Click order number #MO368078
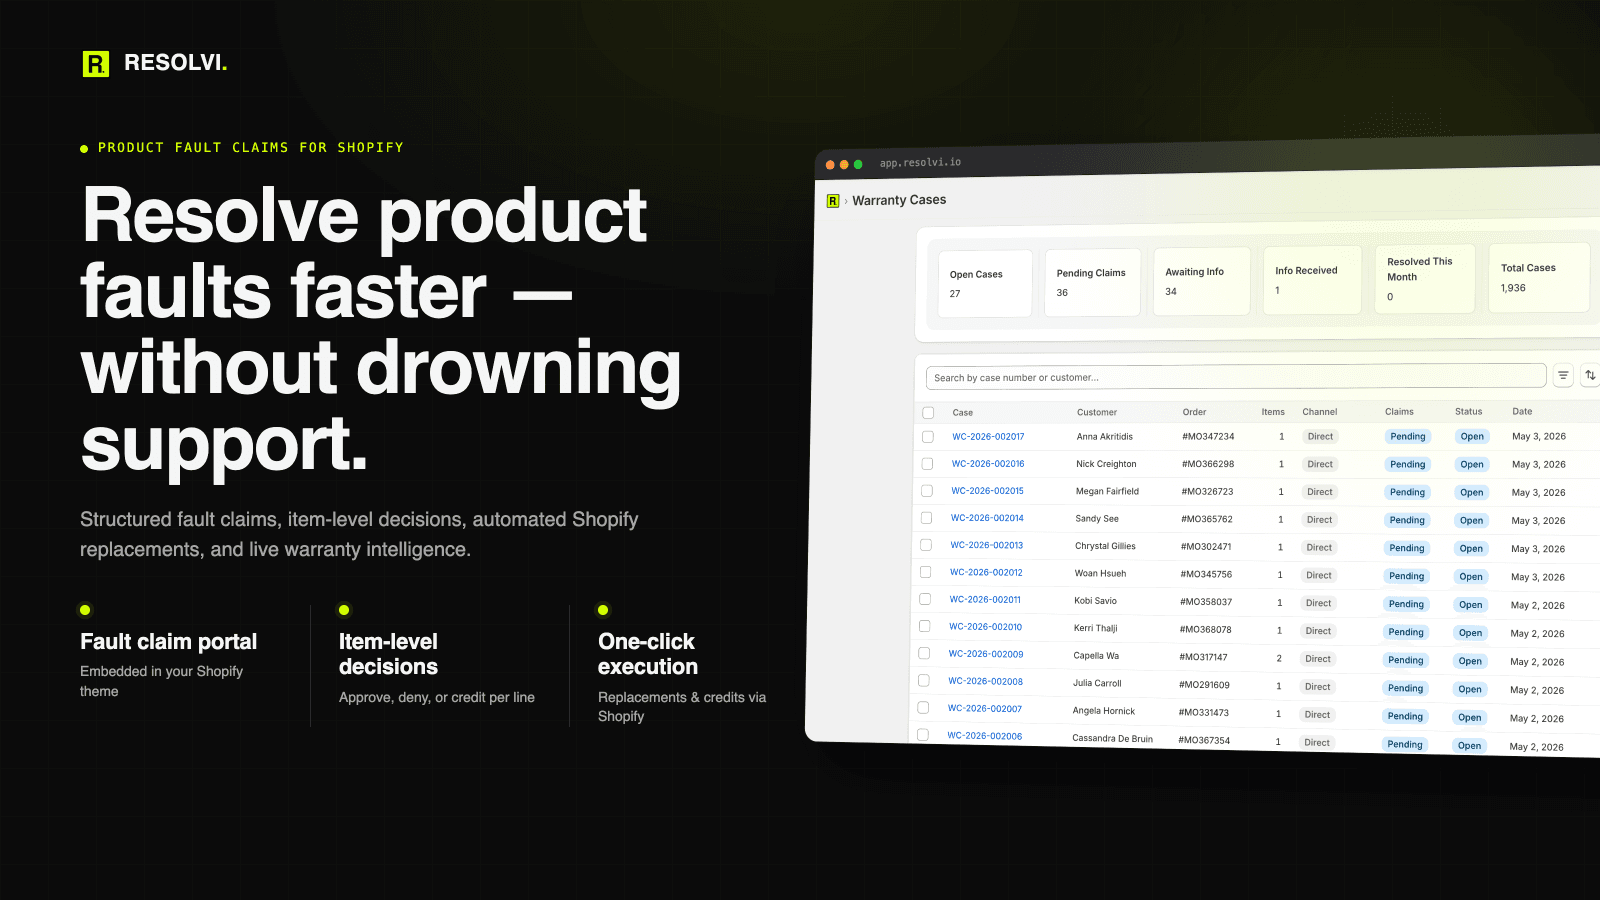 coord(1205,630)
